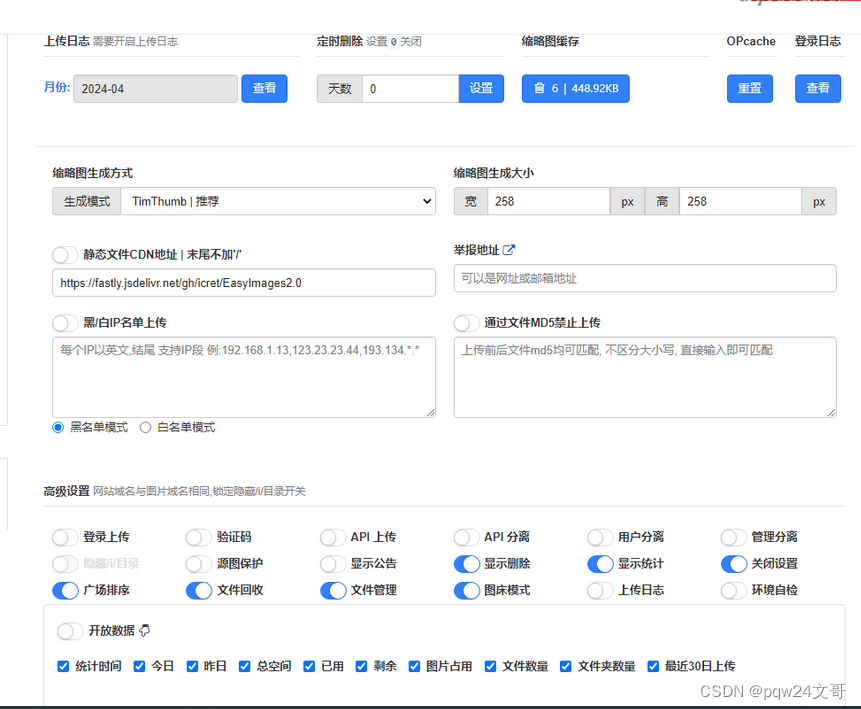Click 设置 button for scheduled deletion days
The width and height of the screenshot is (861, 709).
pos(481,88)
